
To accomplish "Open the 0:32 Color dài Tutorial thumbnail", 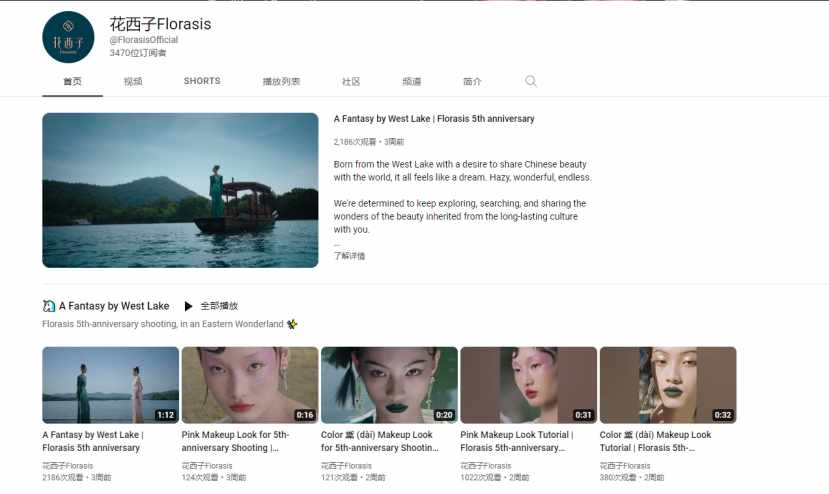I will tap(668, 385).
